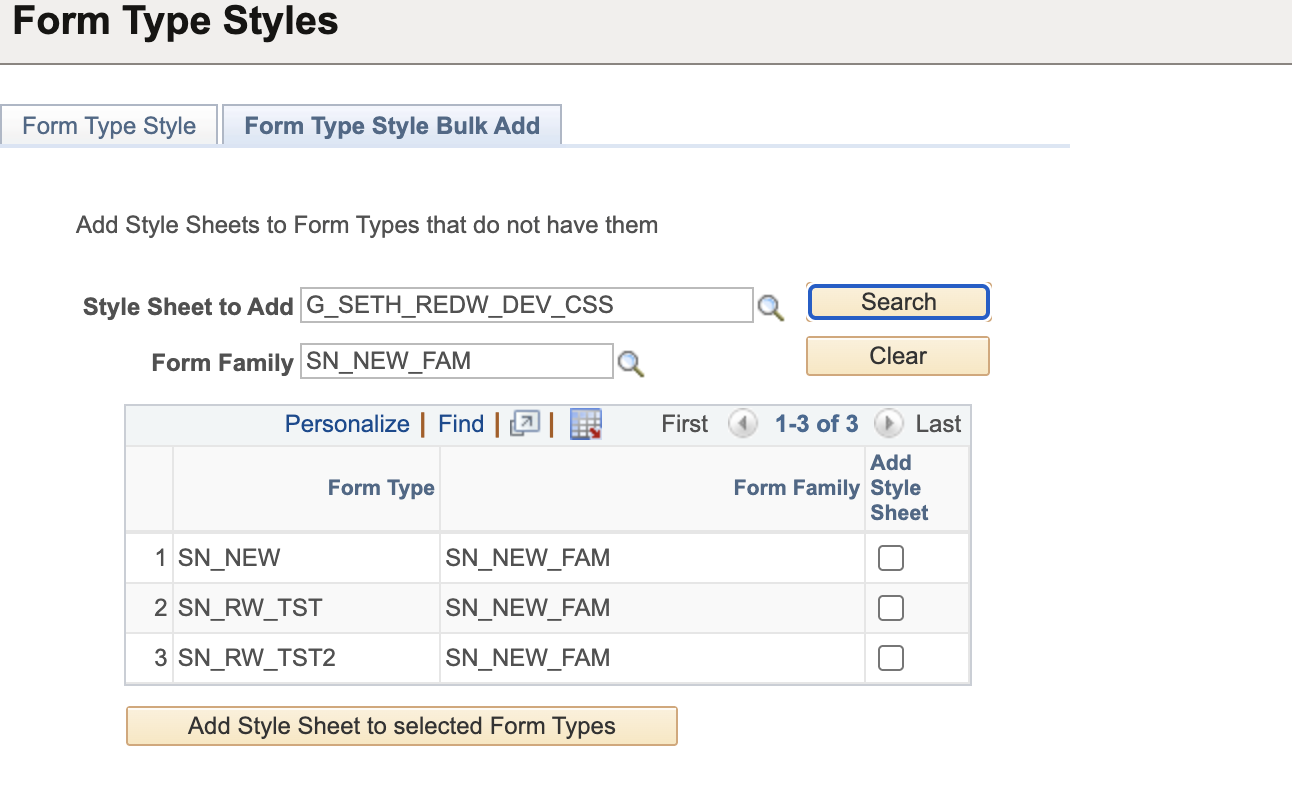Enable Add Style Sheet for SN_RW_TST2
1292x812 pixels.
890,657
